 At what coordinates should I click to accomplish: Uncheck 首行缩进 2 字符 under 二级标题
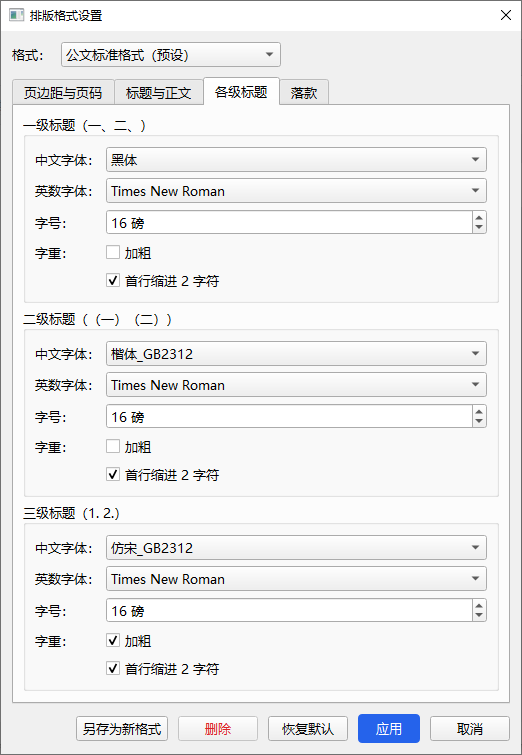pyautogui.click(x=113, y=475)
